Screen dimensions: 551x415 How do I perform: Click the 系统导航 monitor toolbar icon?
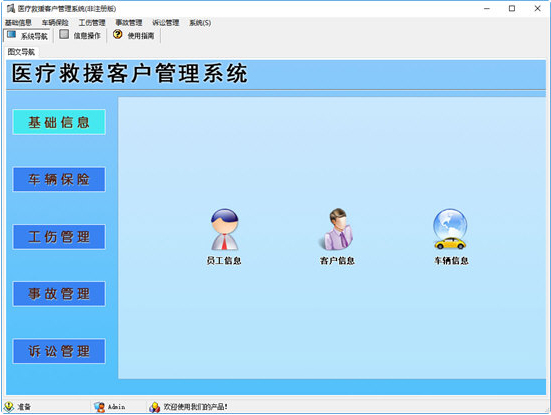(x=12, y=35)
